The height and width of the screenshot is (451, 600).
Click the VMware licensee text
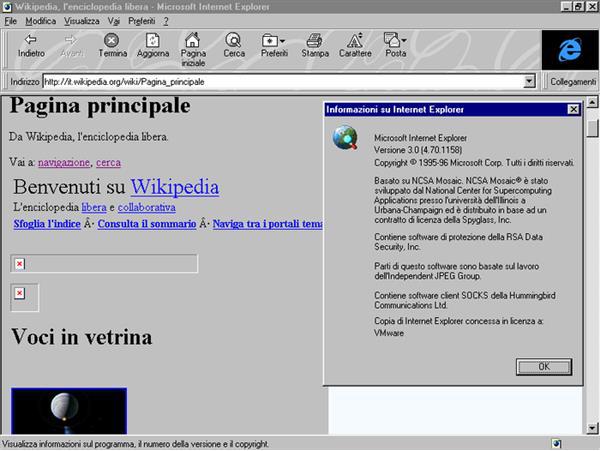(x=389, y=333)
